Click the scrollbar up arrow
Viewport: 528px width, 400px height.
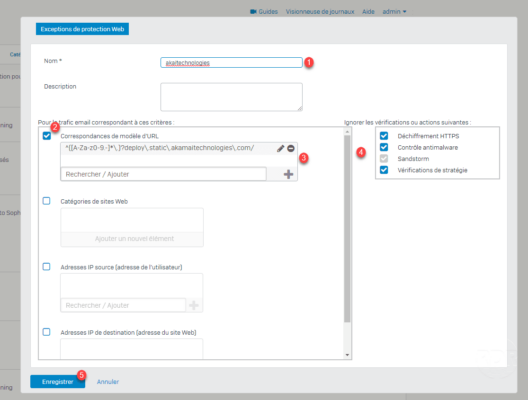347,132
